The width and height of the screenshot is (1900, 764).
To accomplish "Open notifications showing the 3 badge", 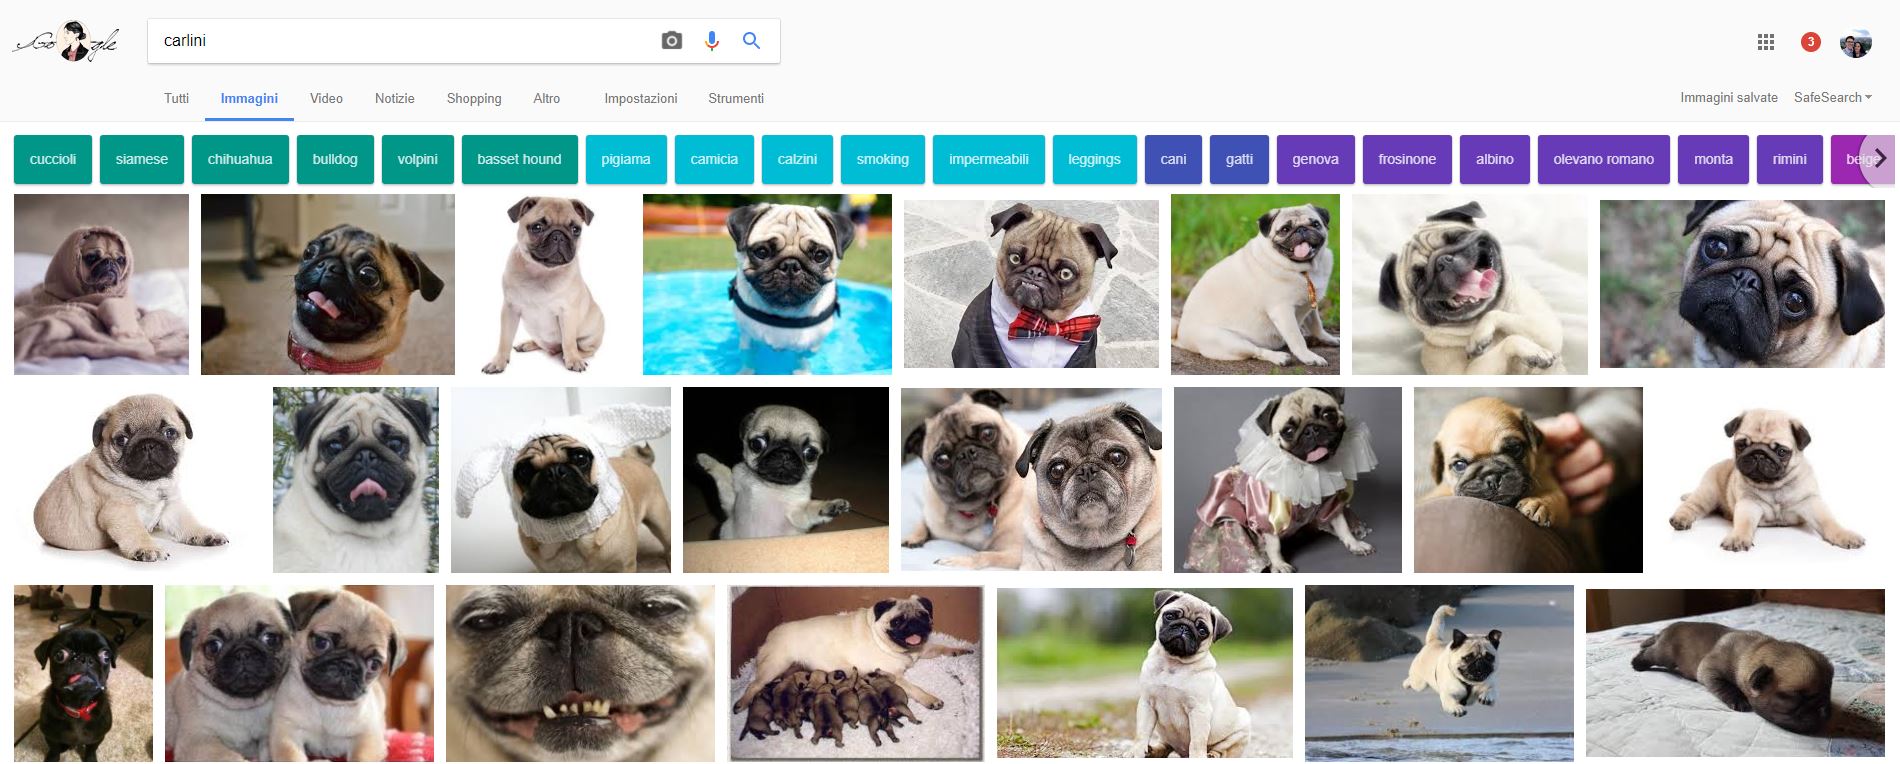I will pos(1811,42).
